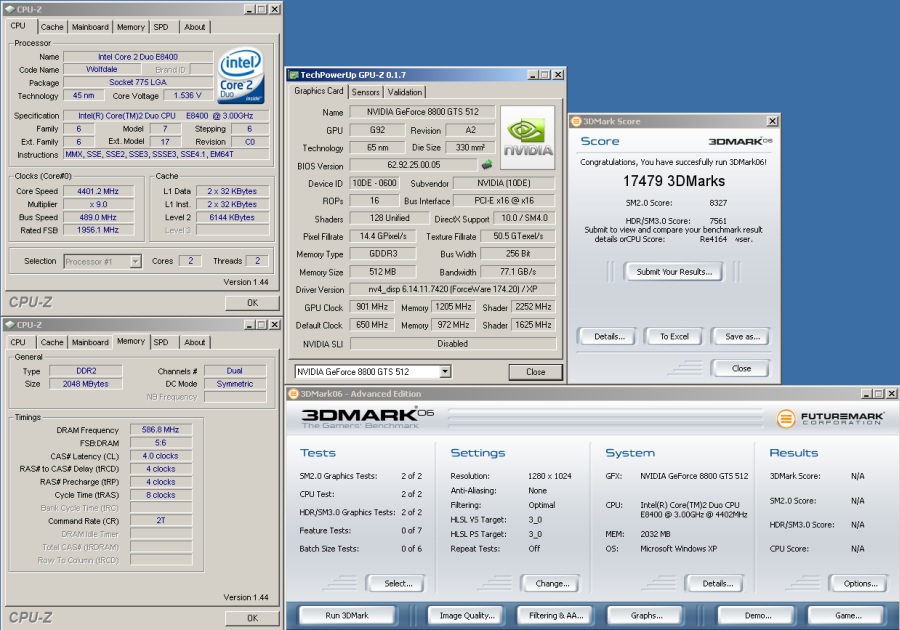The image size is (900, 630).
Task: Click OK in the top CPU-Z window
Action: click(x=253, y=302)
